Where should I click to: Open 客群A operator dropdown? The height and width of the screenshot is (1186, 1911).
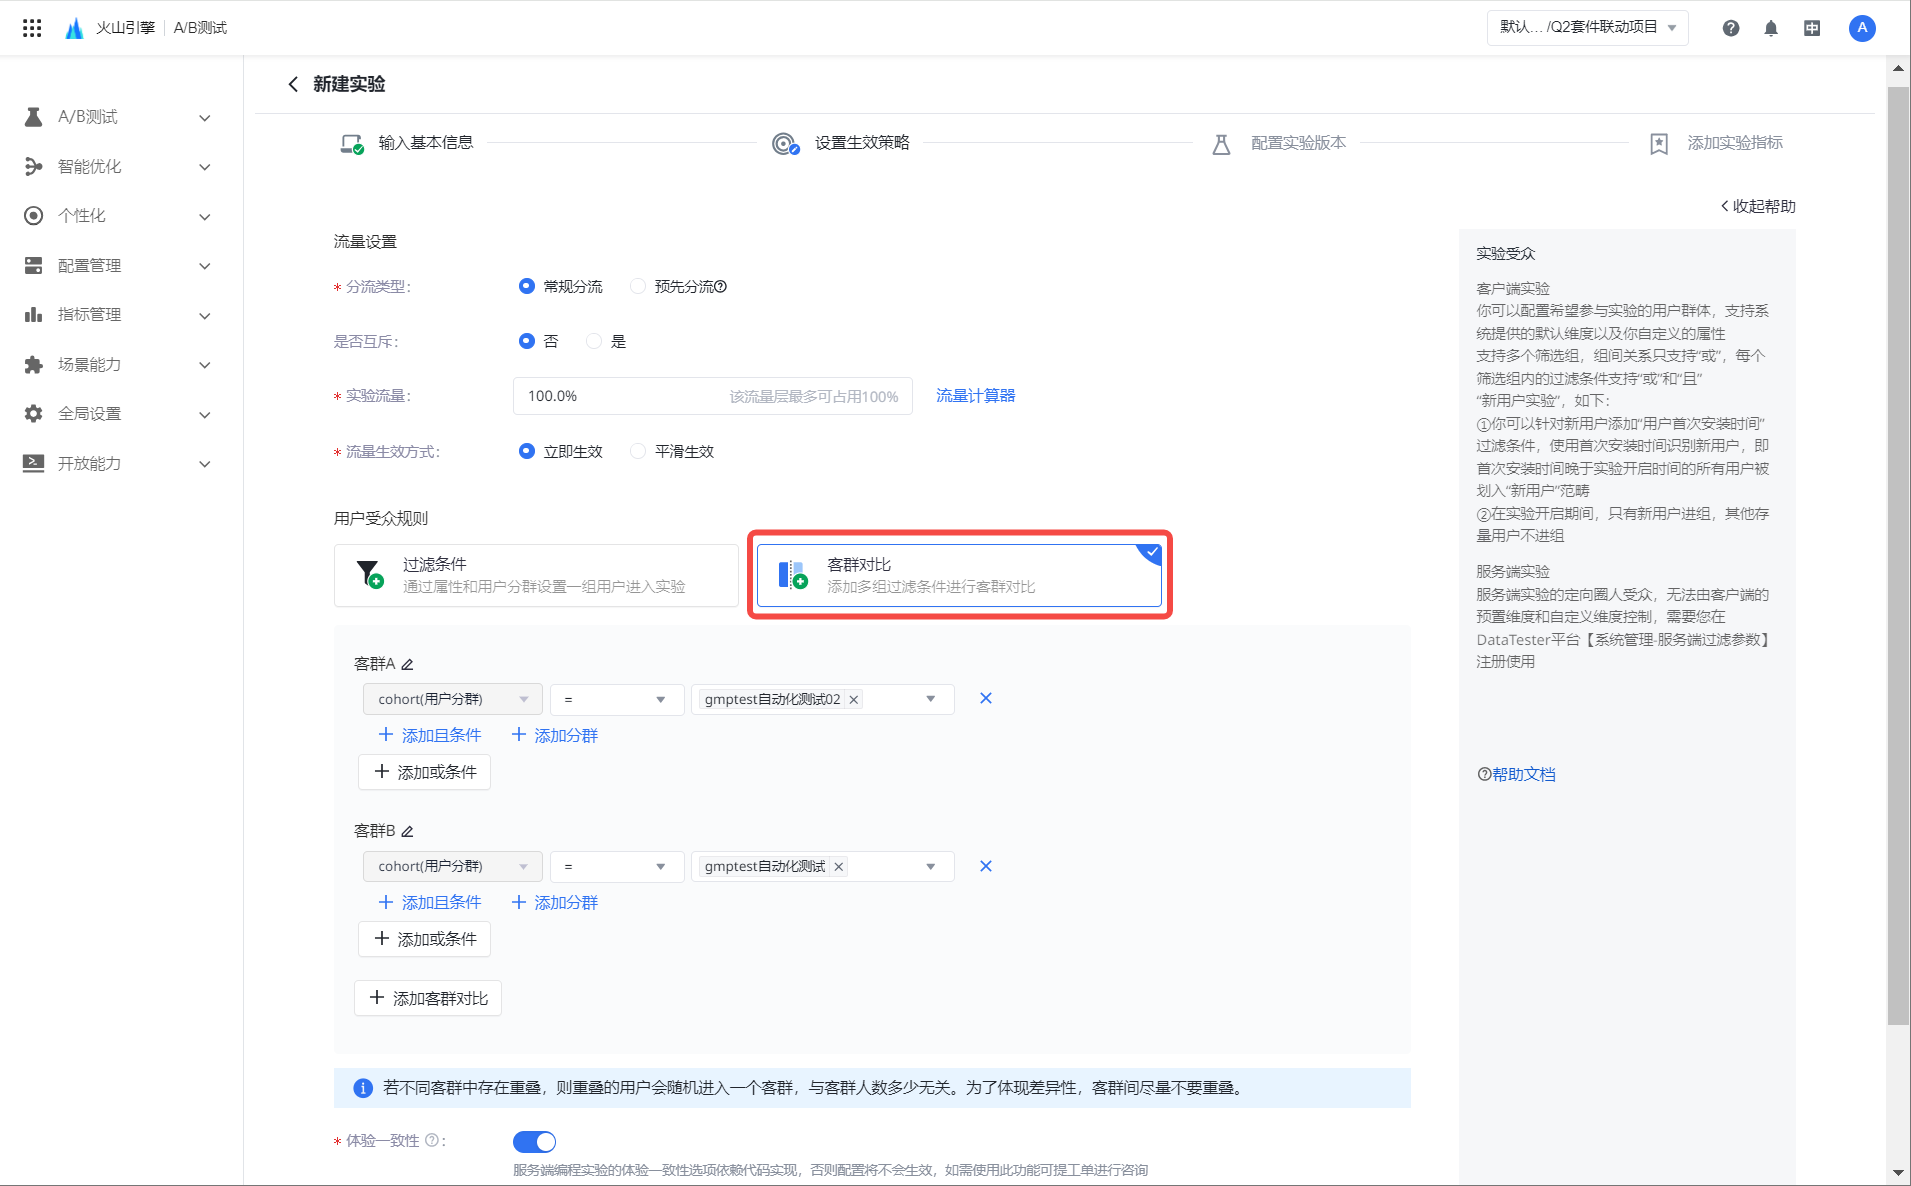tap(617, 699)
